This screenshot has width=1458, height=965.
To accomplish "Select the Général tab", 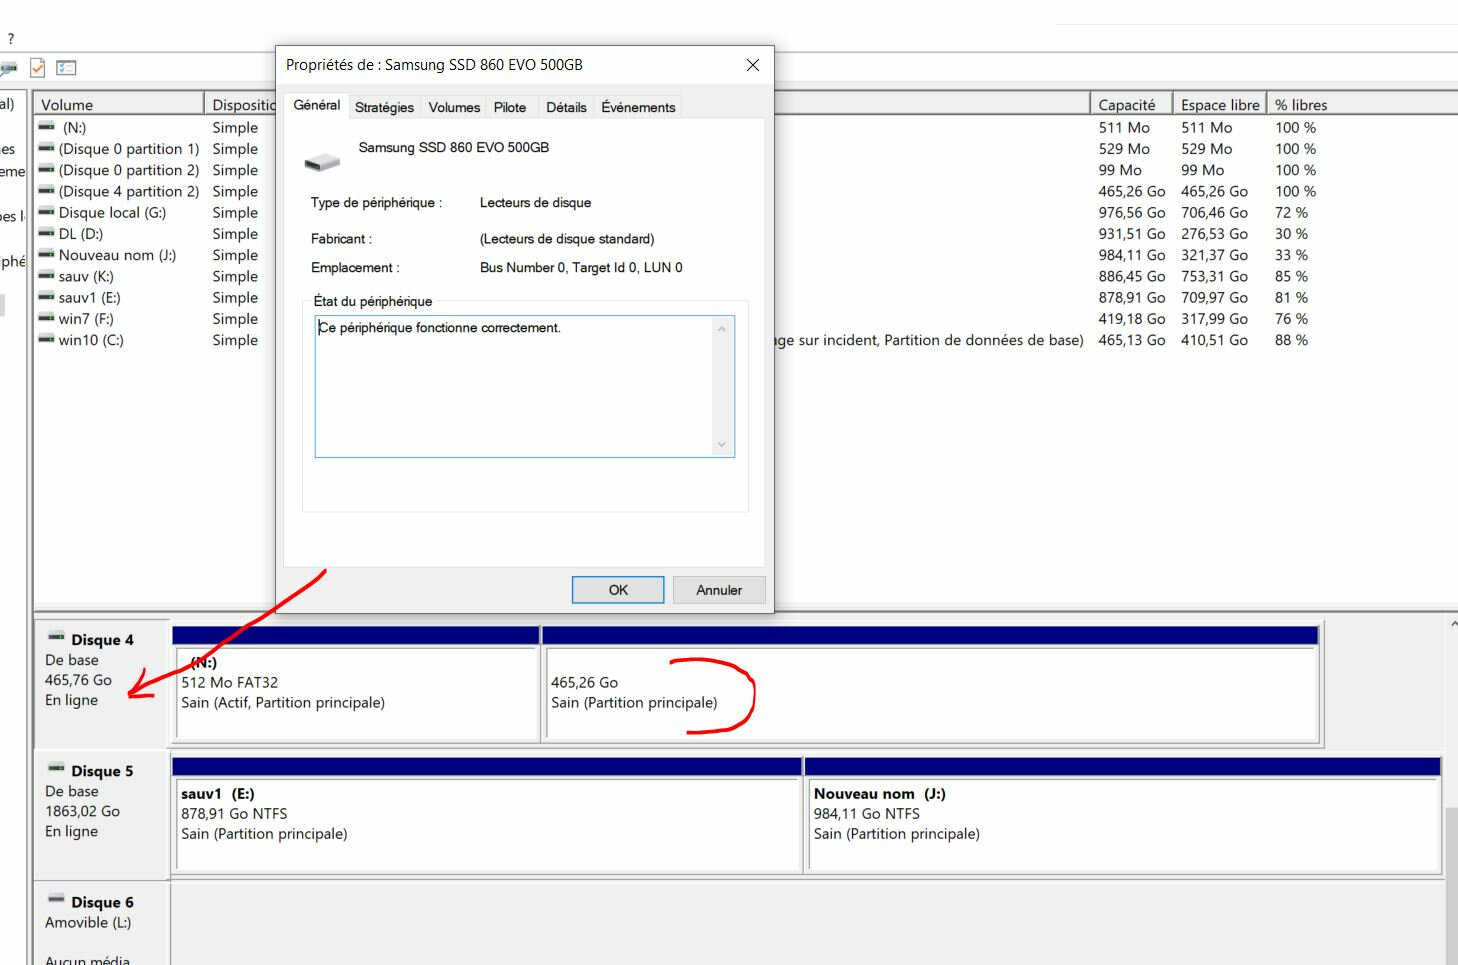I will (317, 105).
